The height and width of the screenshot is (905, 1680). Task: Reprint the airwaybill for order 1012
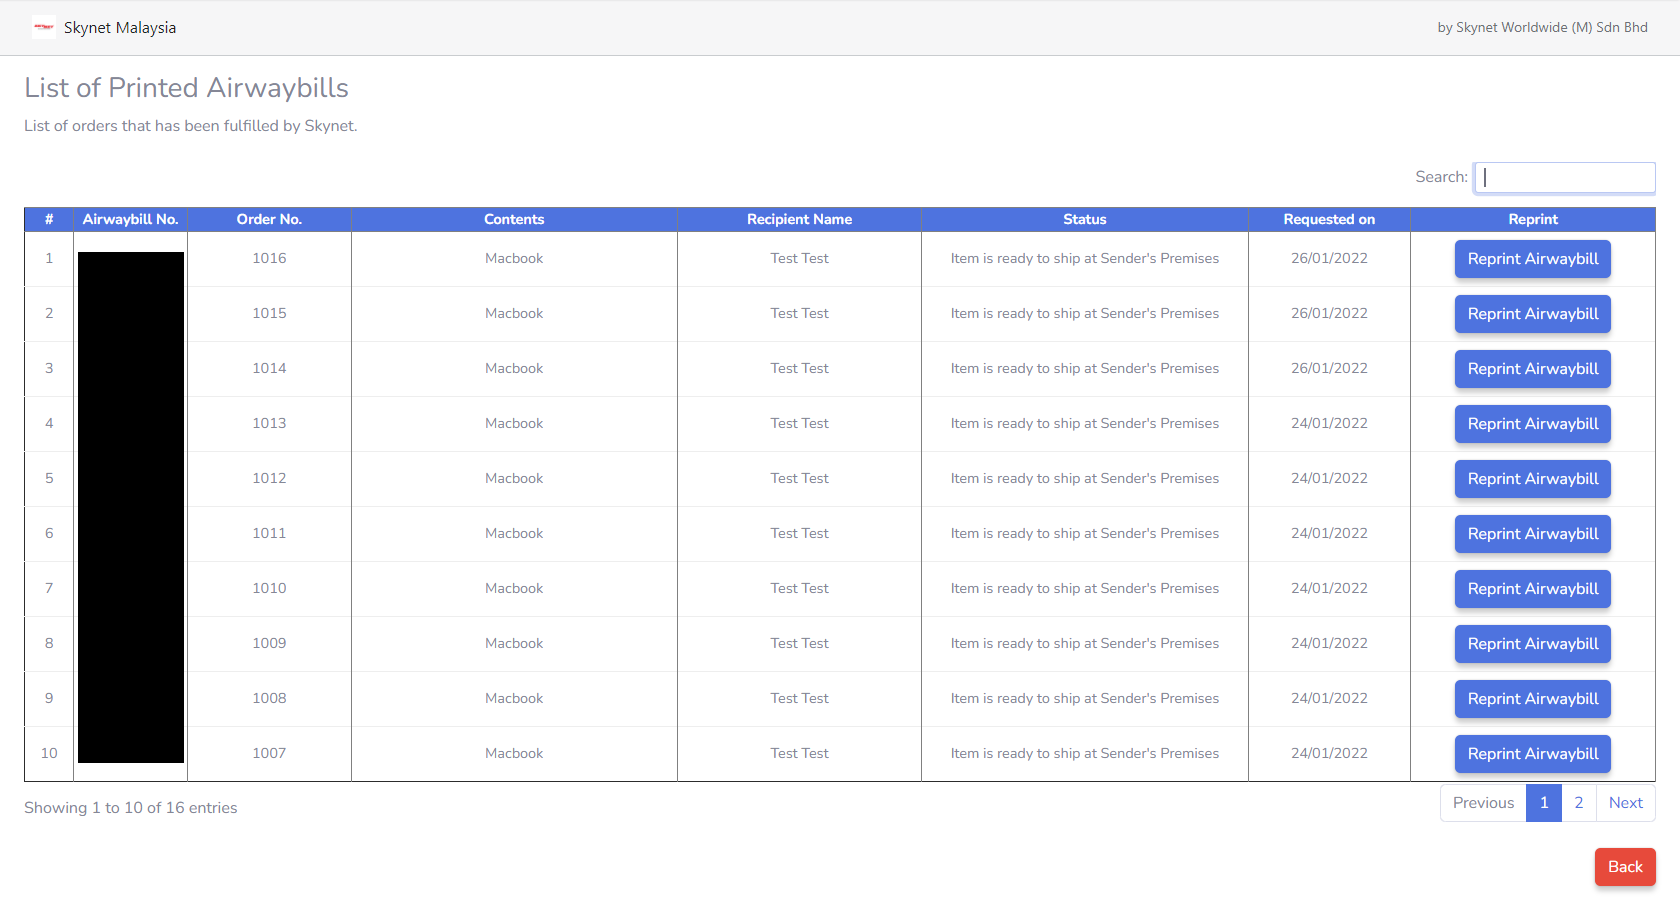pyautogui.click(x=1532, y=478)
